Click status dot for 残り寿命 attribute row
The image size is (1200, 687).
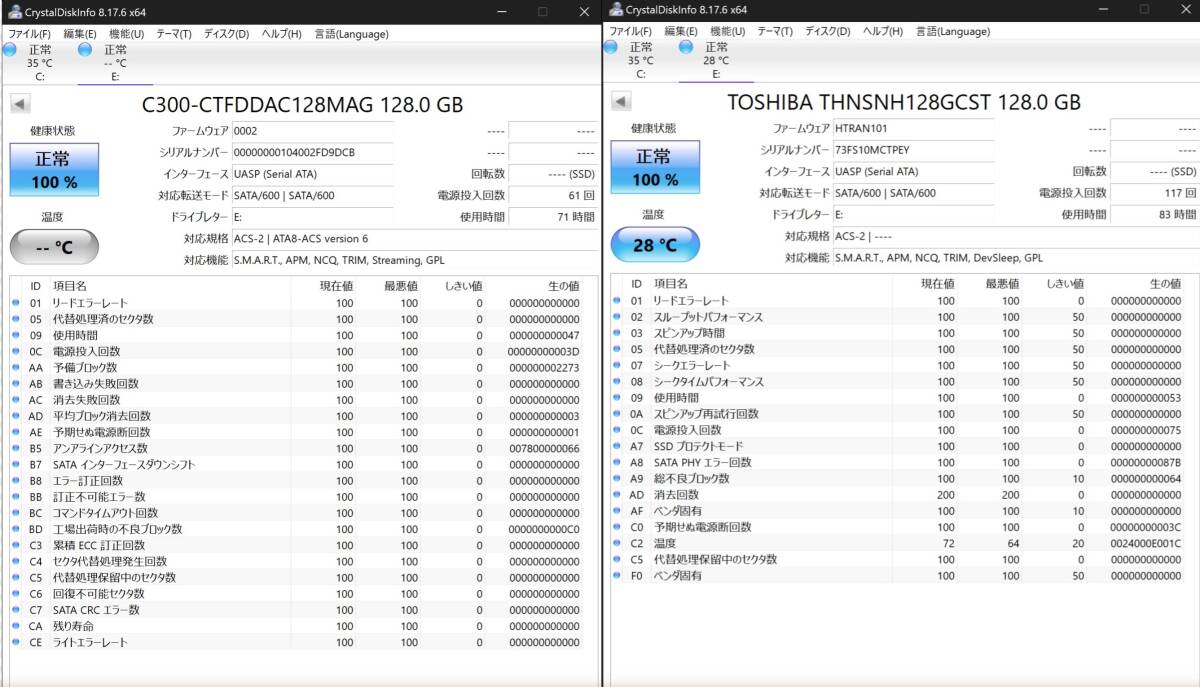16,626
